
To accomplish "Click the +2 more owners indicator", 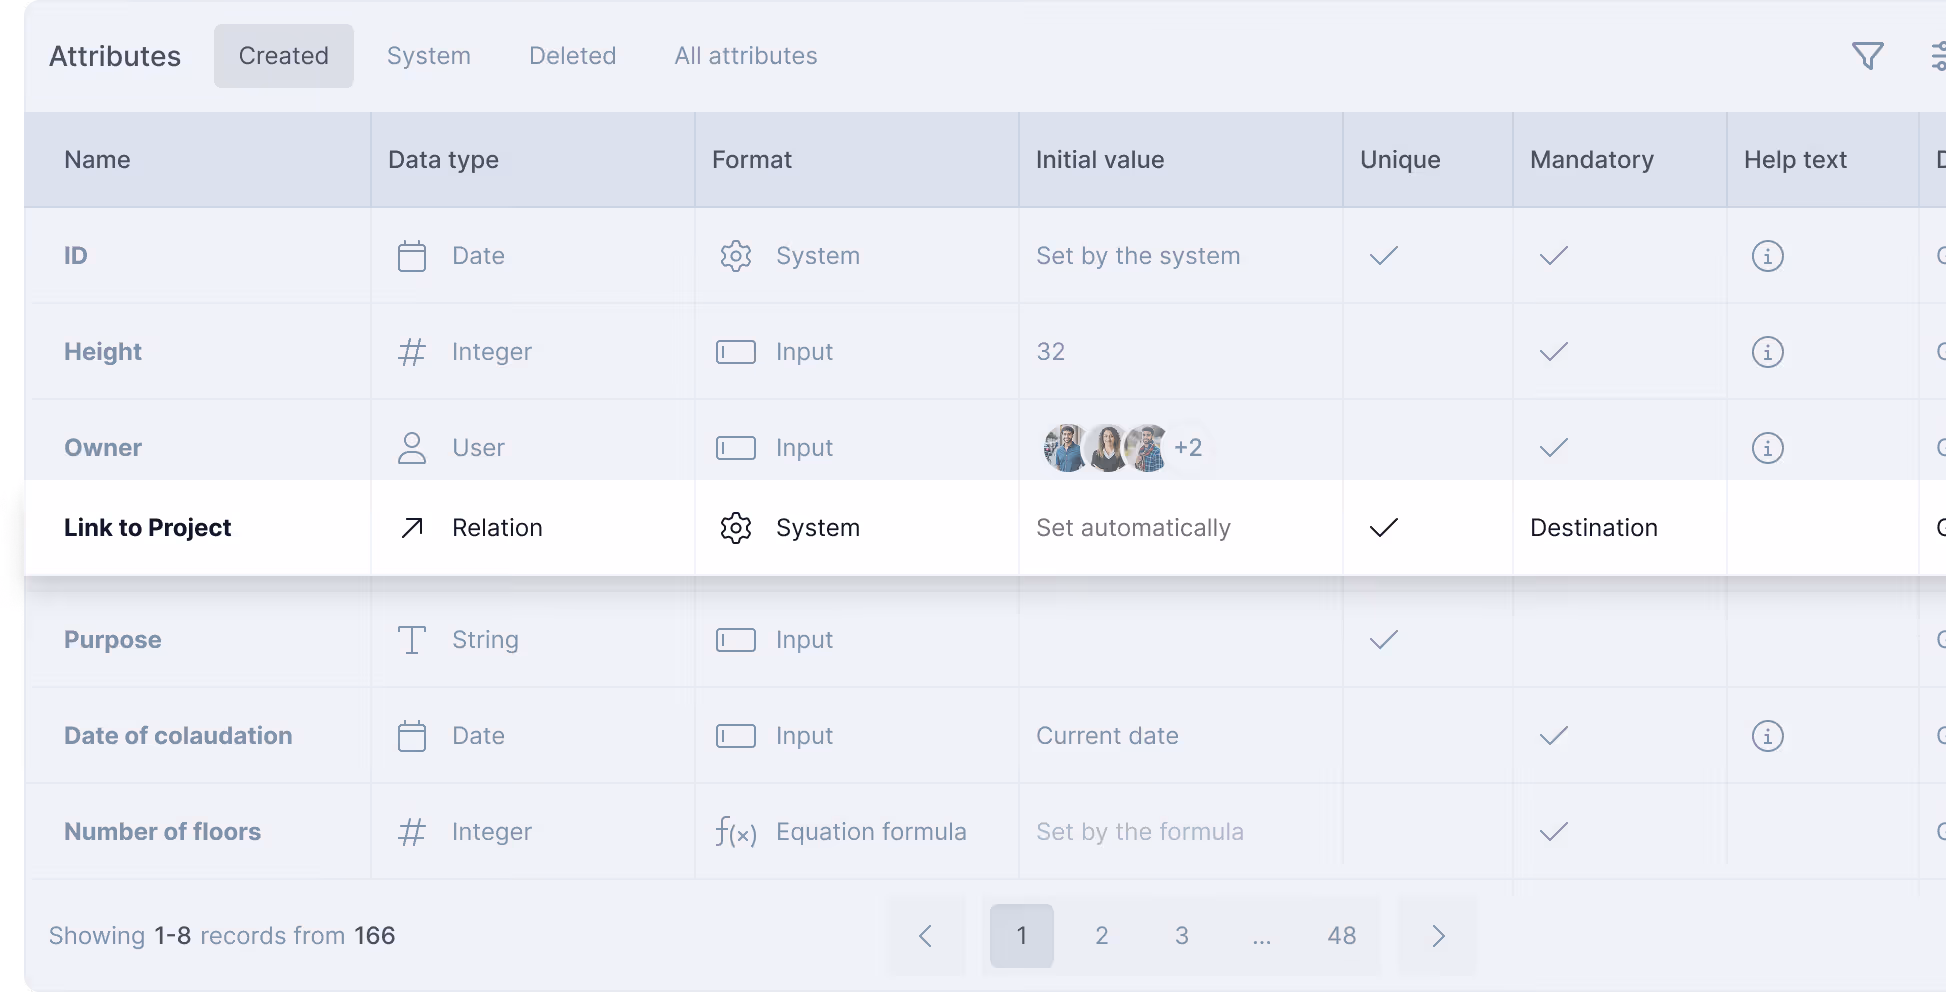I will click(1188, 448).
